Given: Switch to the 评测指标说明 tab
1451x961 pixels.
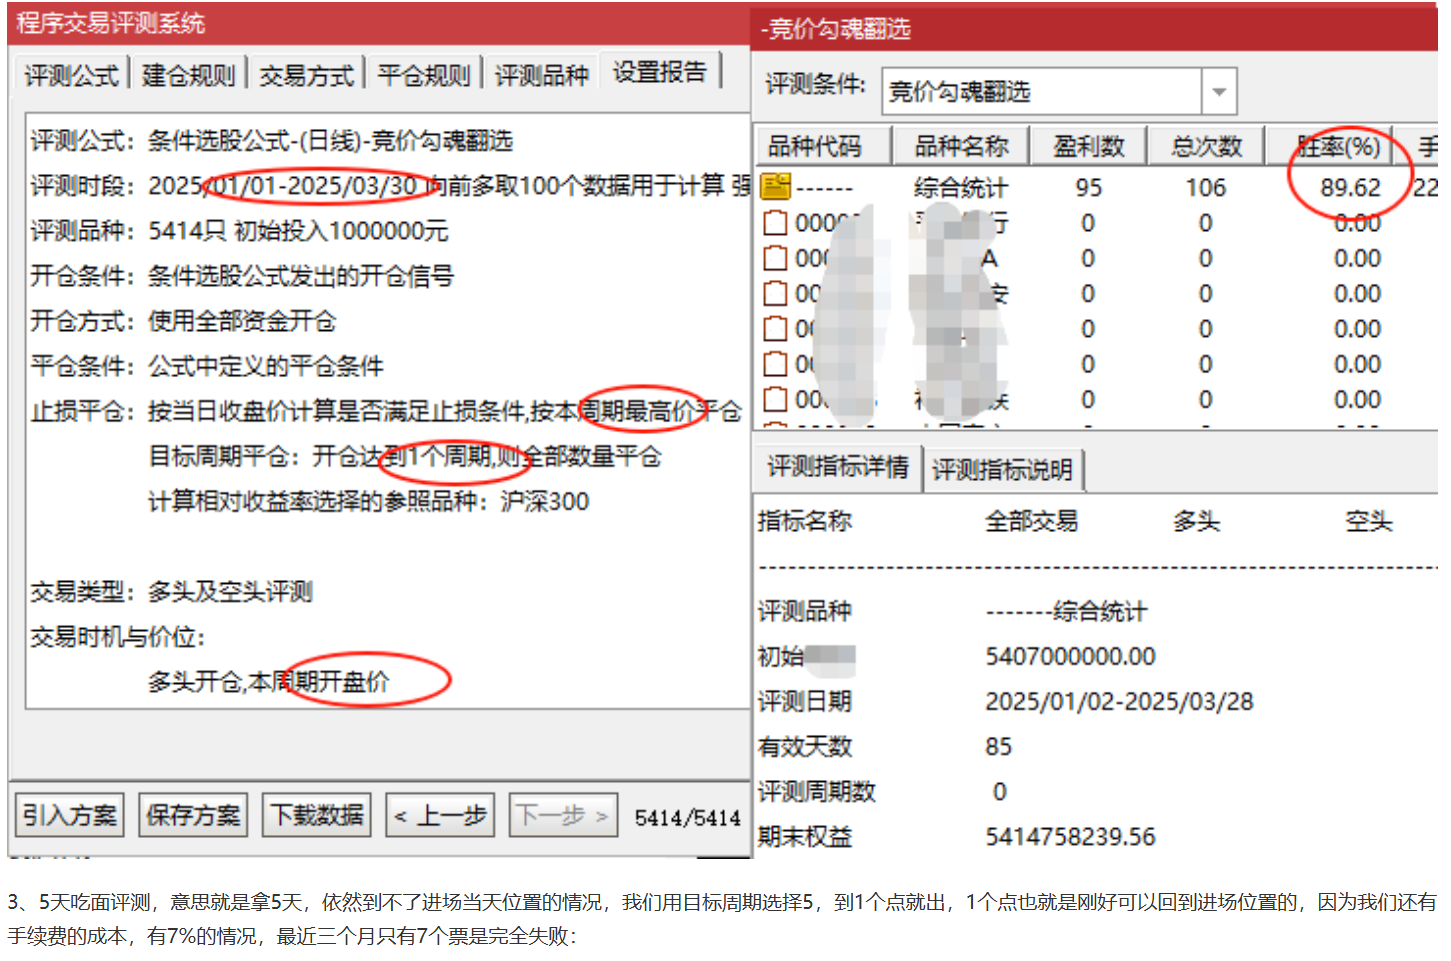Looking at the screenshot, I should (1003, 468).
